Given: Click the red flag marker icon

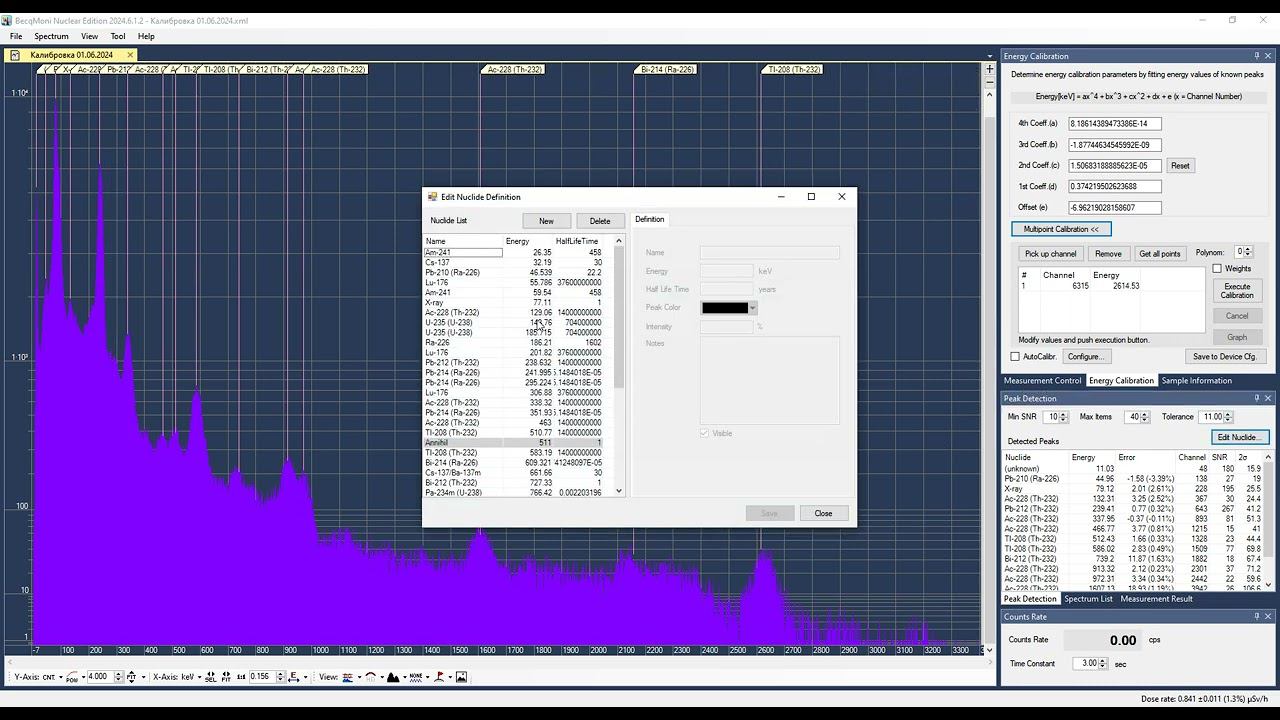Looking at the screenshot, I should click(438, 677).
